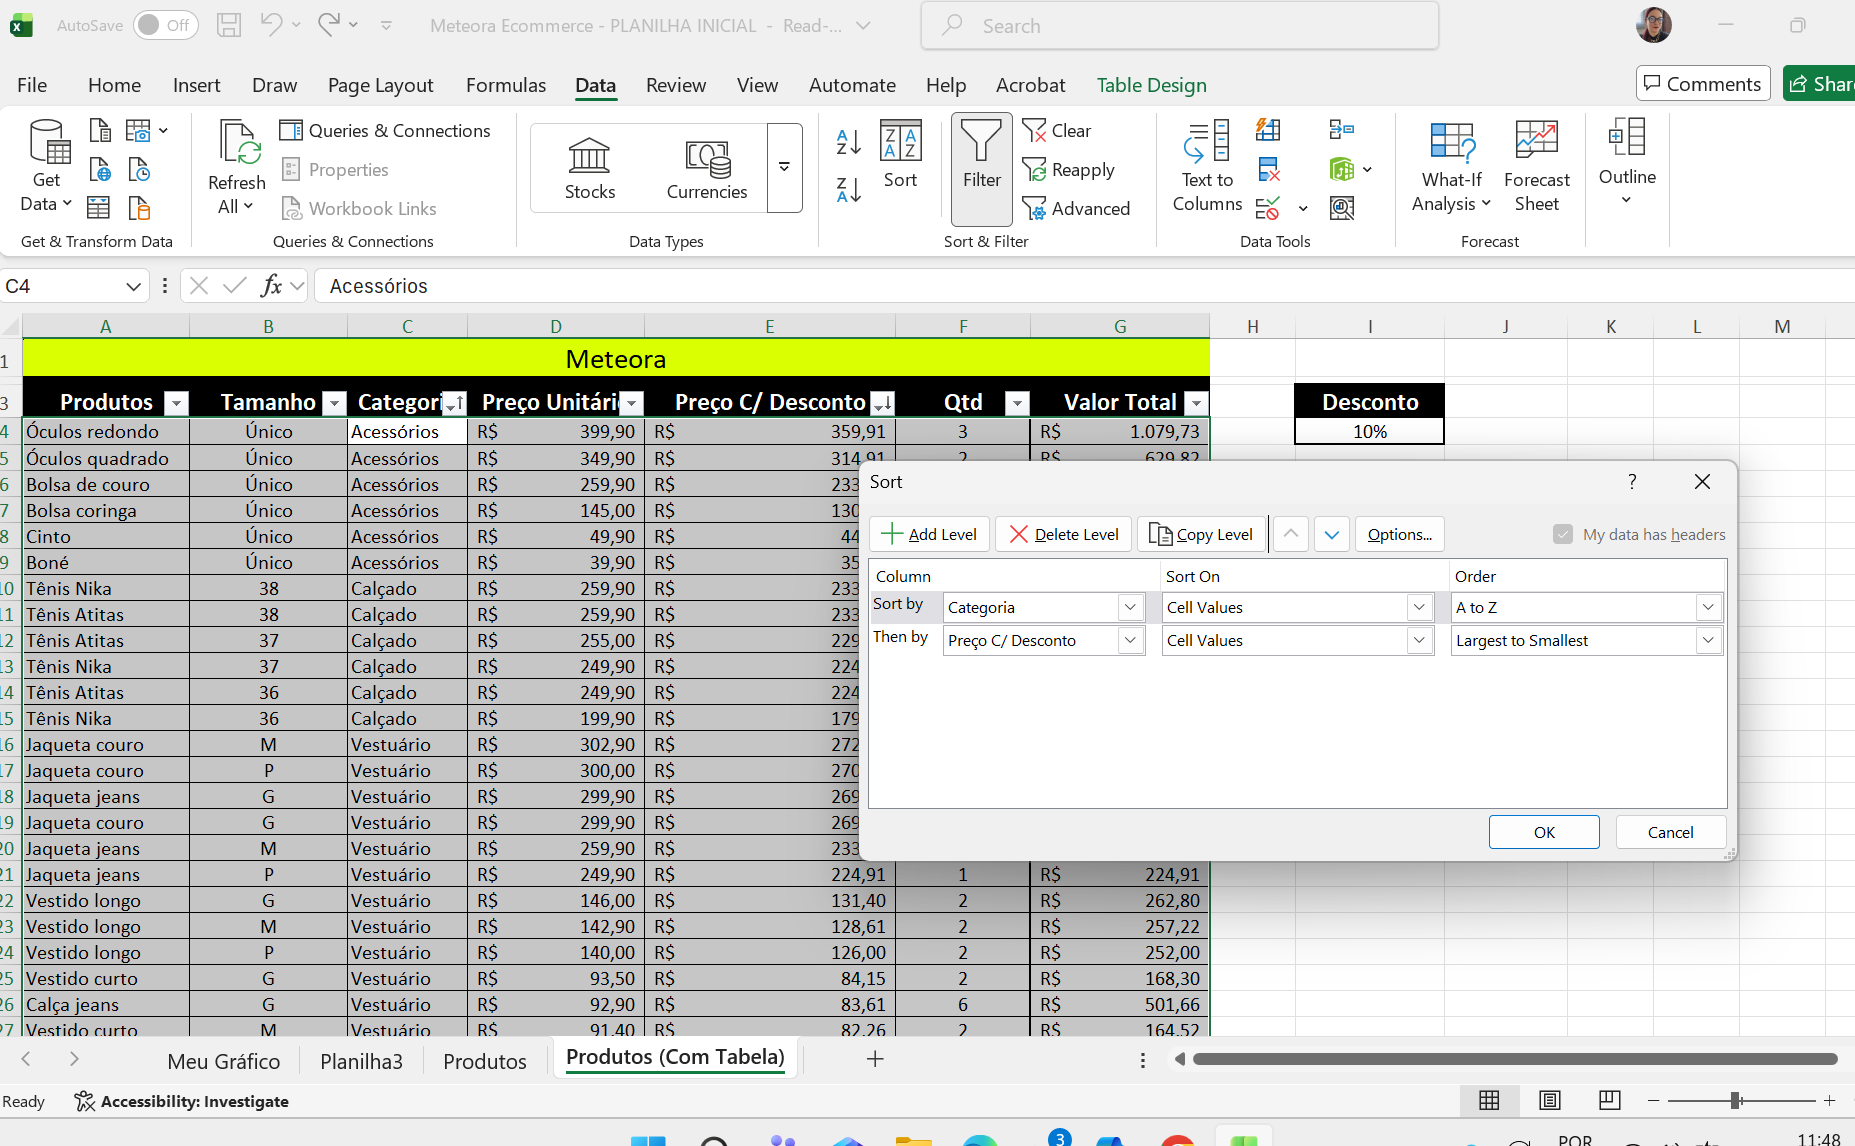Screen dimensions: 1855x1146
Task: Open the Draw ribbon tab
Action: 274,85
